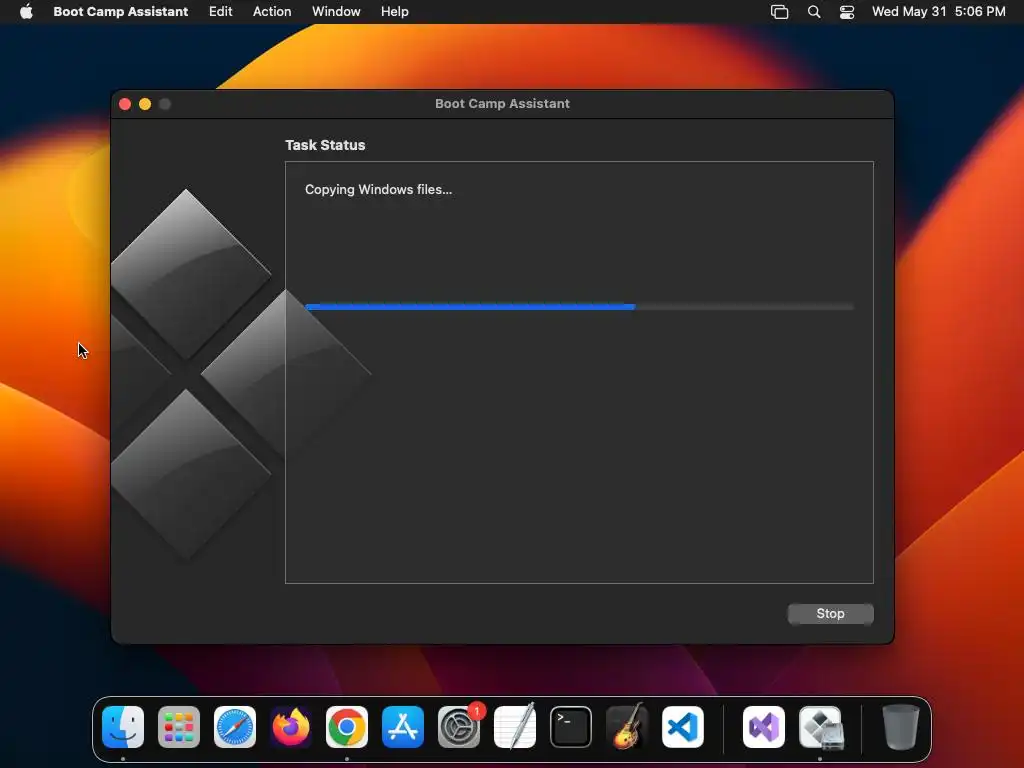Open the Help menu
Image resolution: width=1024 pixels, height=768 pixels.
[x=394, y=11]
